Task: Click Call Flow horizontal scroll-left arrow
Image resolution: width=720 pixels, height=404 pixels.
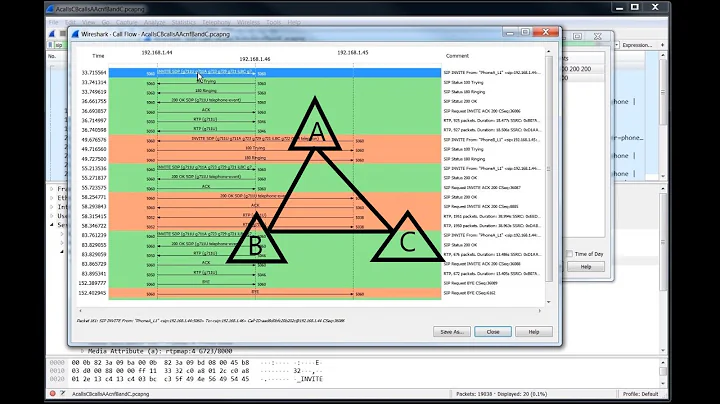Action: click(80, 311)
